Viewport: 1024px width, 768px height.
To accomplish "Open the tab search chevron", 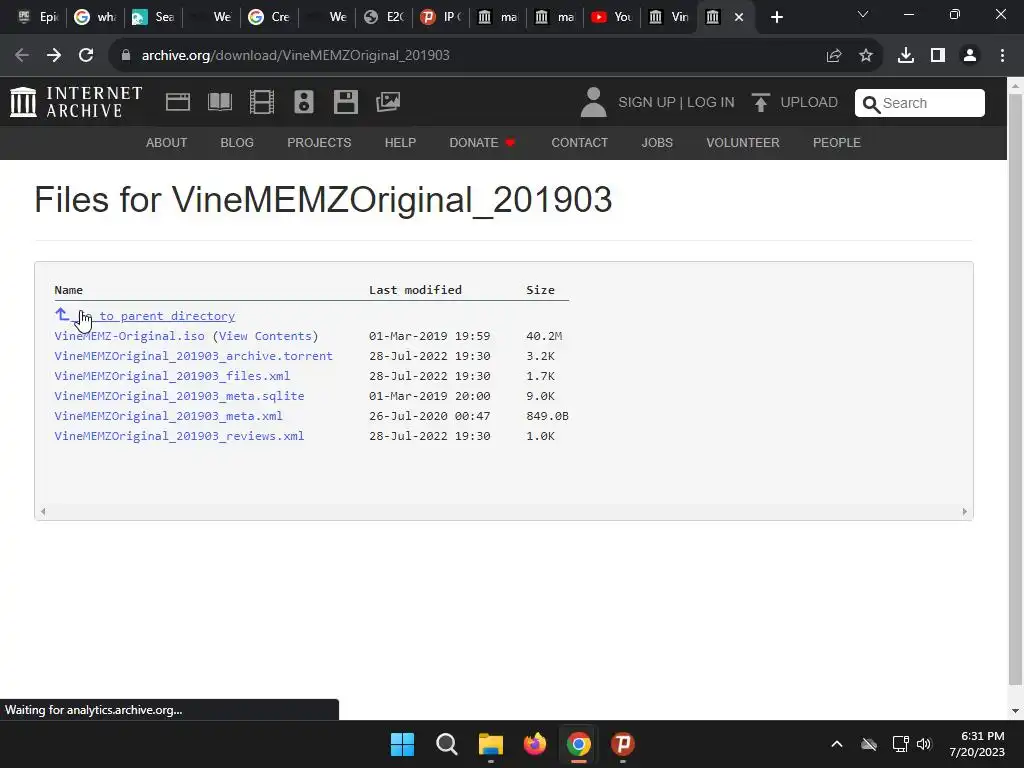I will click(x=863, y=14).
